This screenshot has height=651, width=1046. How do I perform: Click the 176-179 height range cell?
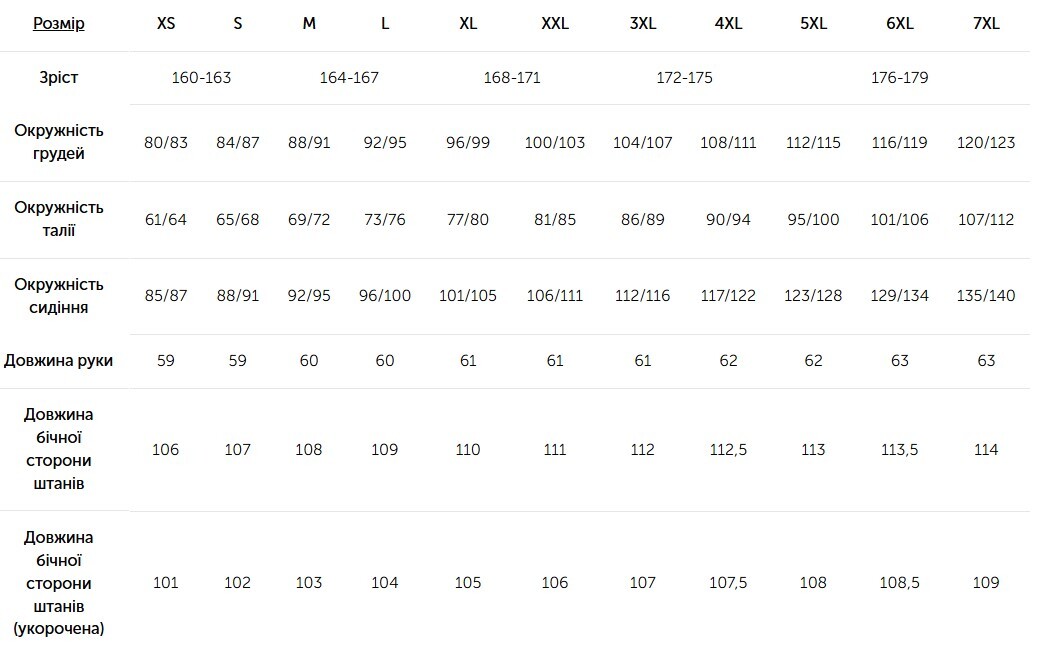900,77
